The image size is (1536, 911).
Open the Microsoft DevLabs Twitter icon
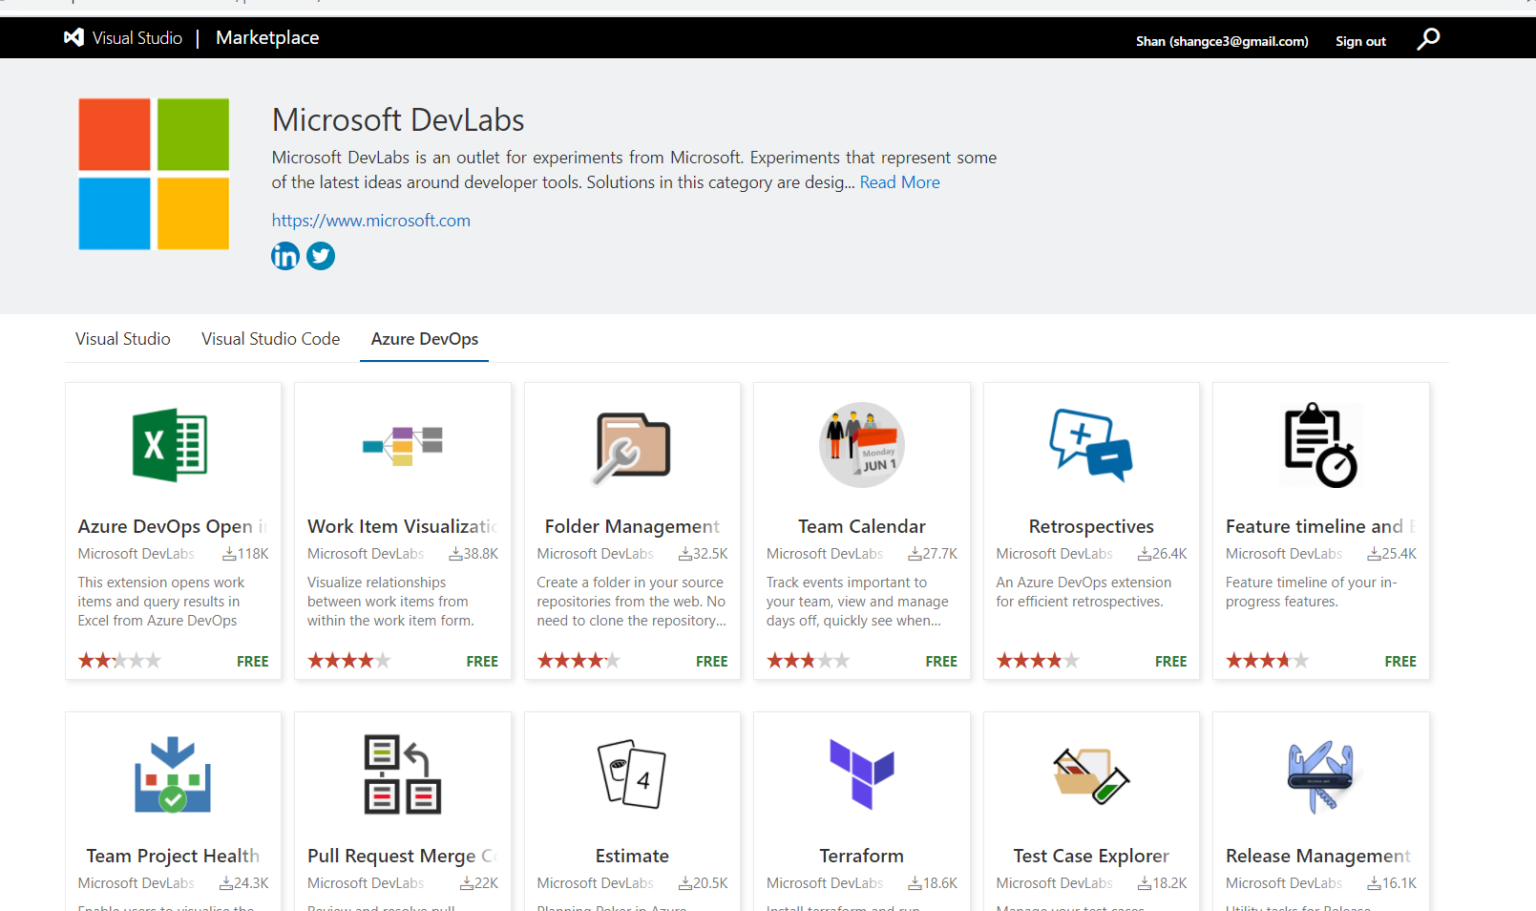tap(321, 256)
